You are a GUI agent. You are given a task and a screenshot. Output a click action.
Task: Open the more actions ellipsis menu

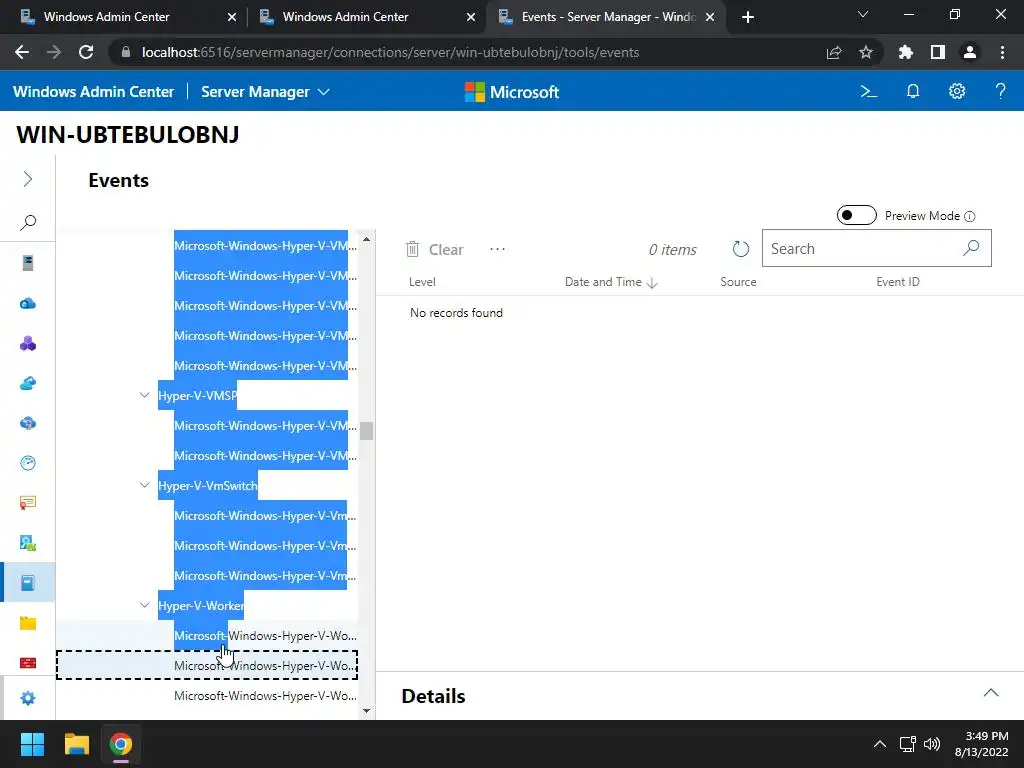[x=498, y=249]
